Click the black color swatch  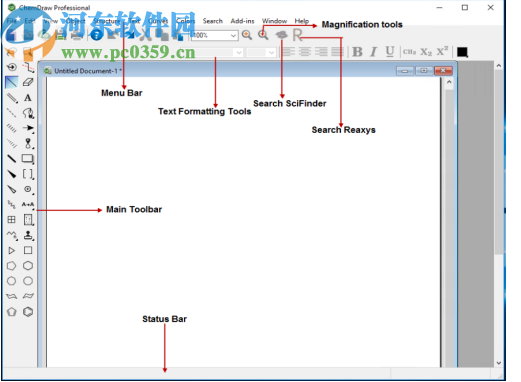tap(462, 52)
